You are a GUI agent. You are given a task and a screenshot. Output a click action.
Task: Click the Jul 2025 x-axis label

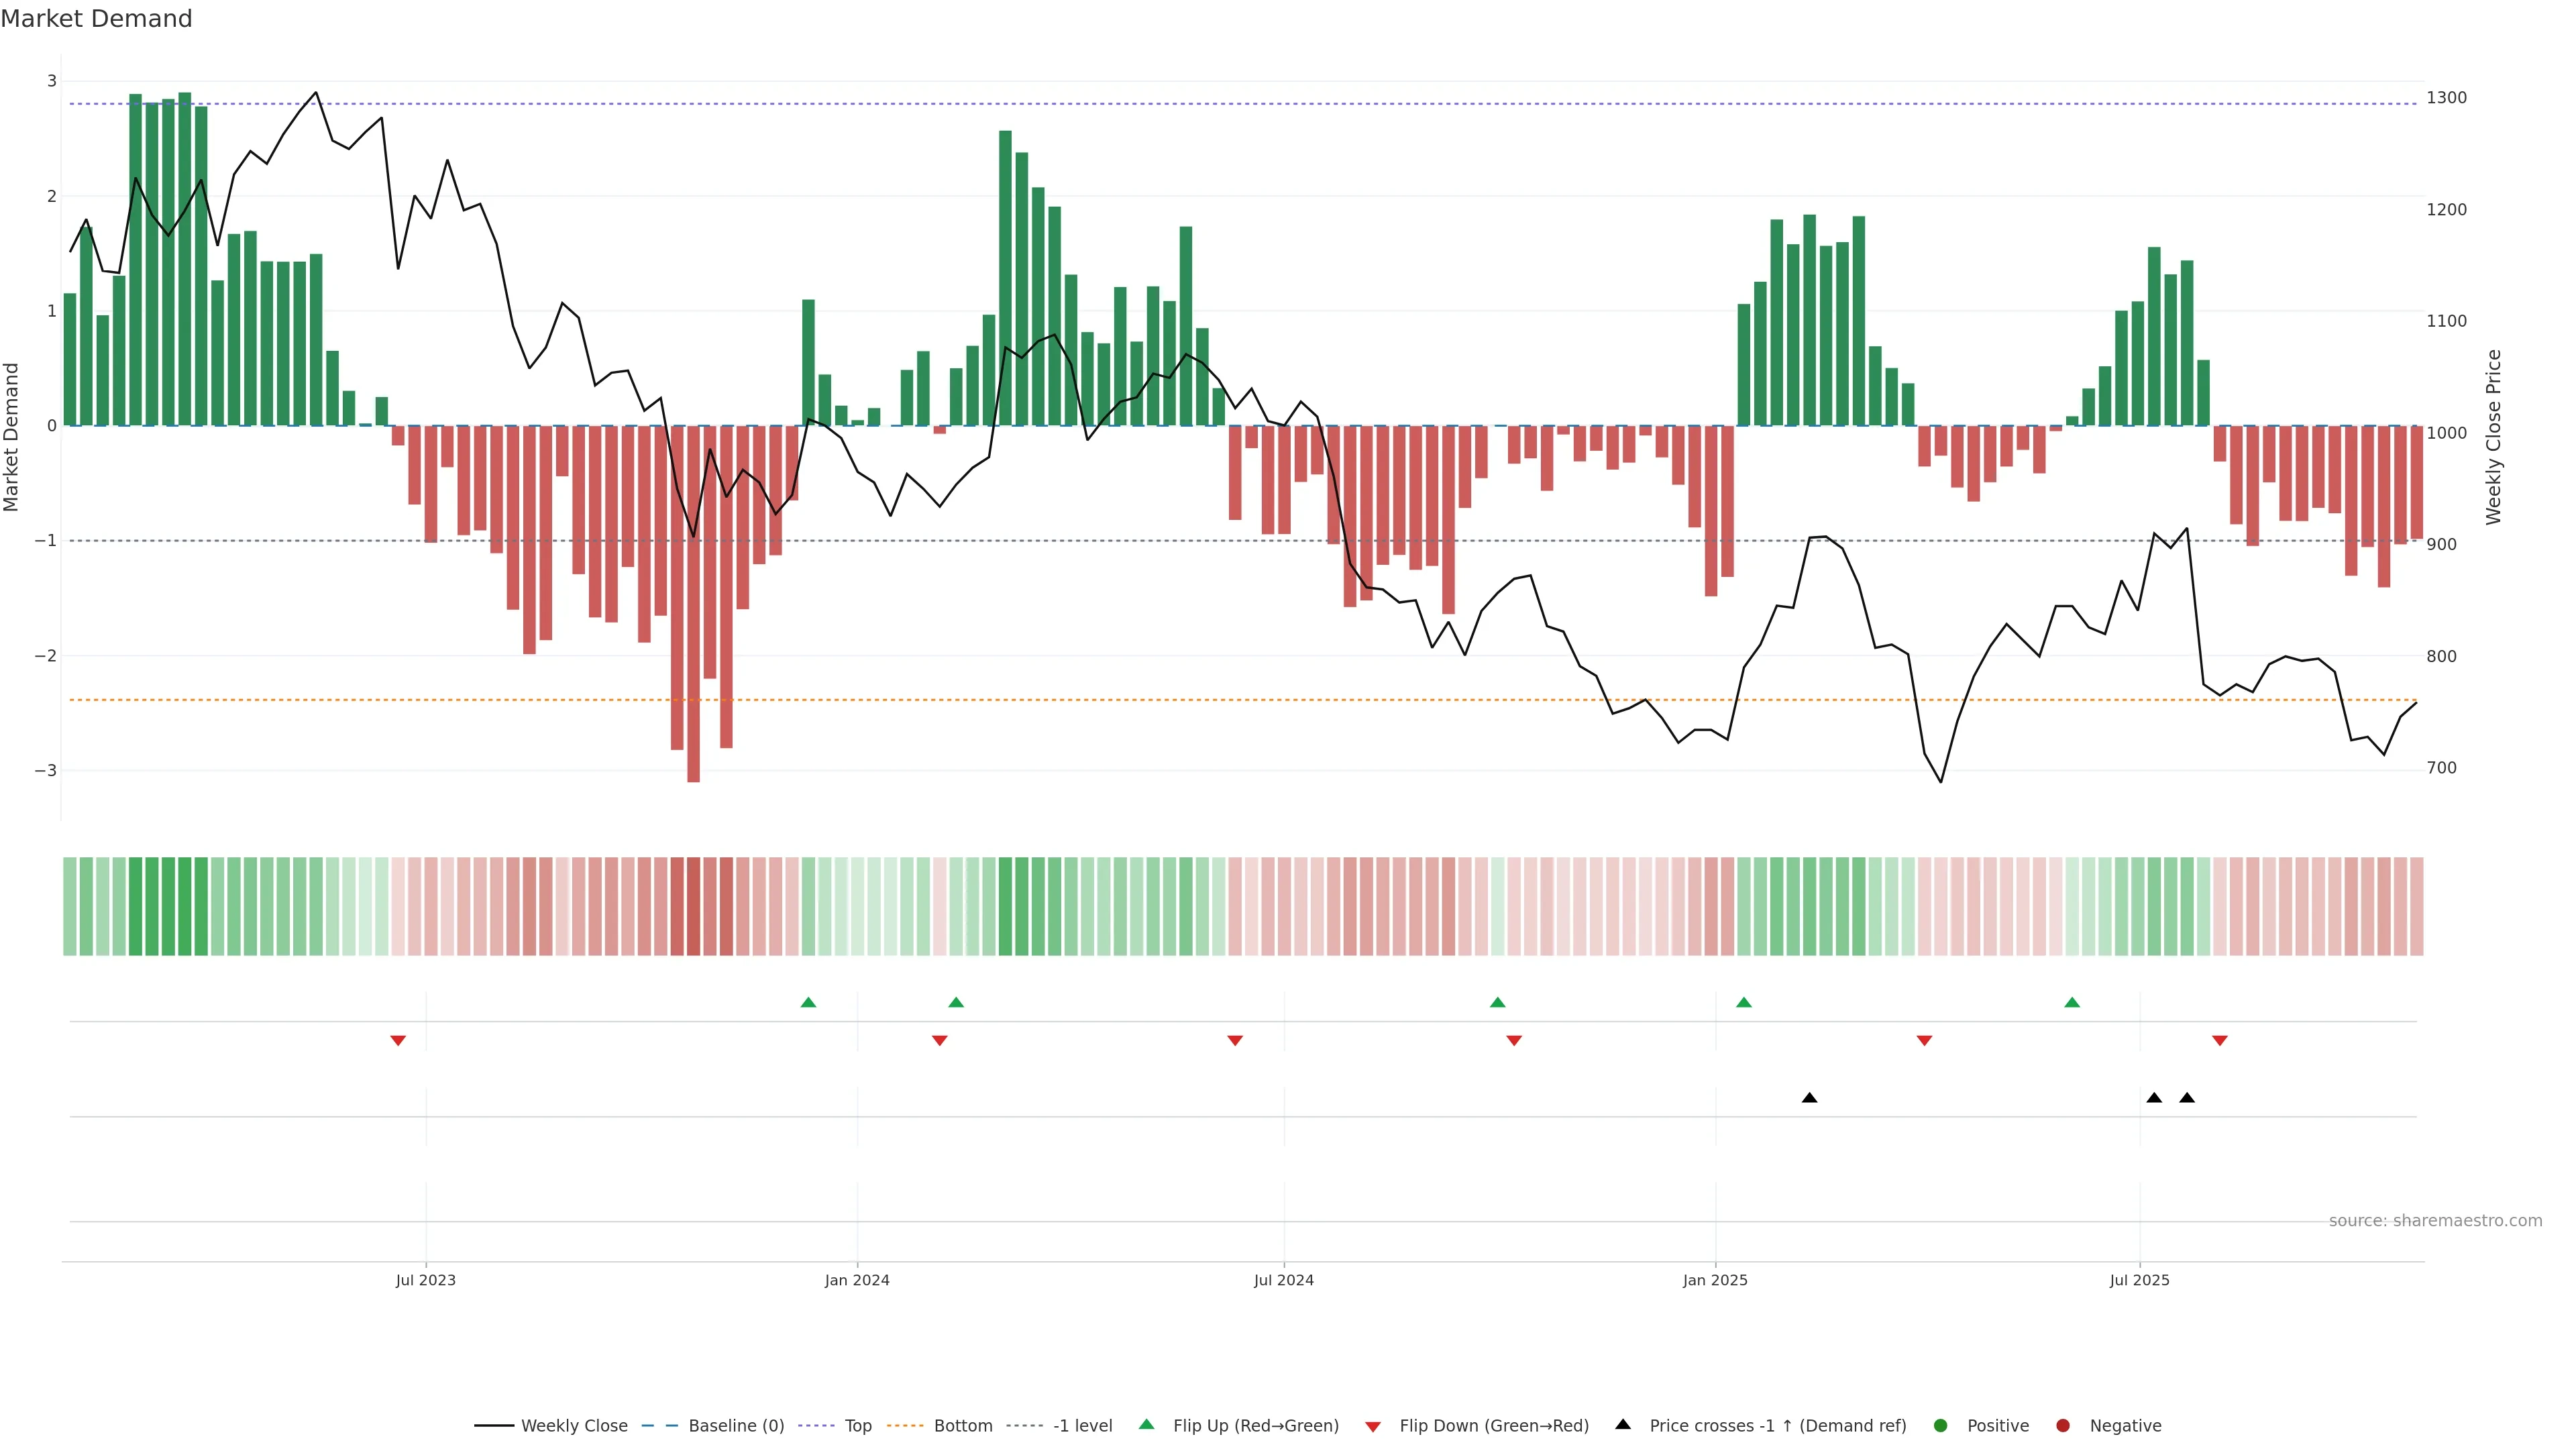(2139, 1280)
